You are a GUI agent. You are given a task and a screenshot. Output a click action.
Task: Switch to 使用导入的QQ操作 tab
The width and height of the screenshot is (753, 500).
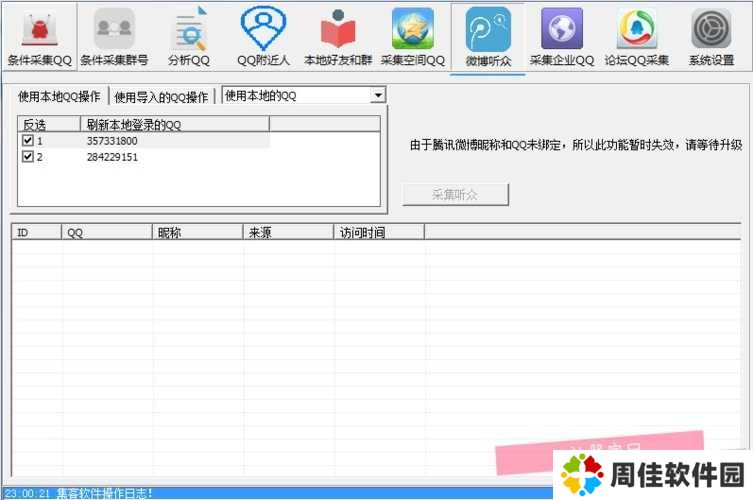pos(161,97)
